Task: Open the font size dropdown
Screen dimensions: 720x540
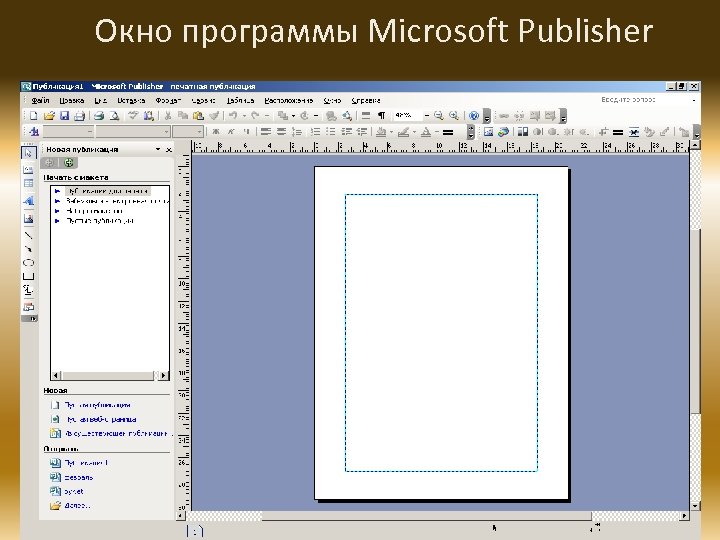Action: click(x=199, y=132)
